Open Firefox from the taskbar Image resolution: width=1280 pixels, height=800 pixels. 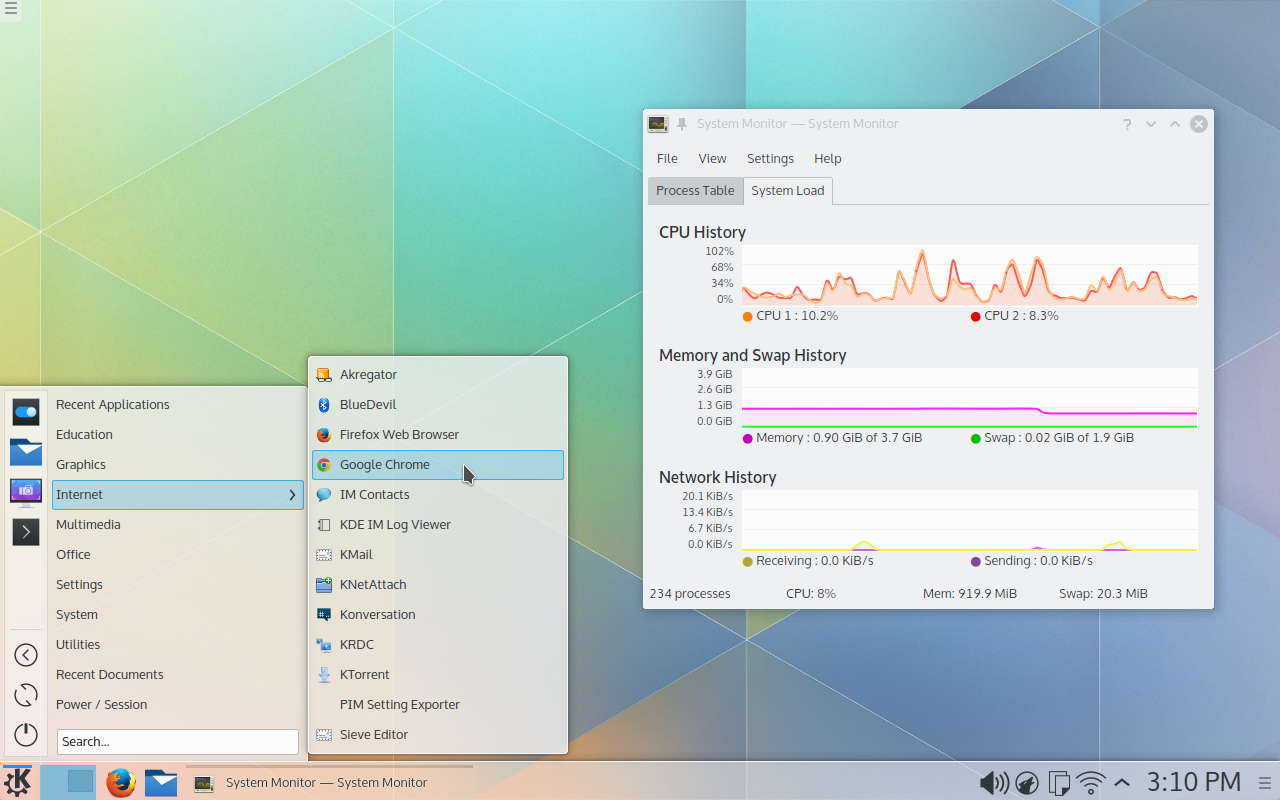(121, 783)
